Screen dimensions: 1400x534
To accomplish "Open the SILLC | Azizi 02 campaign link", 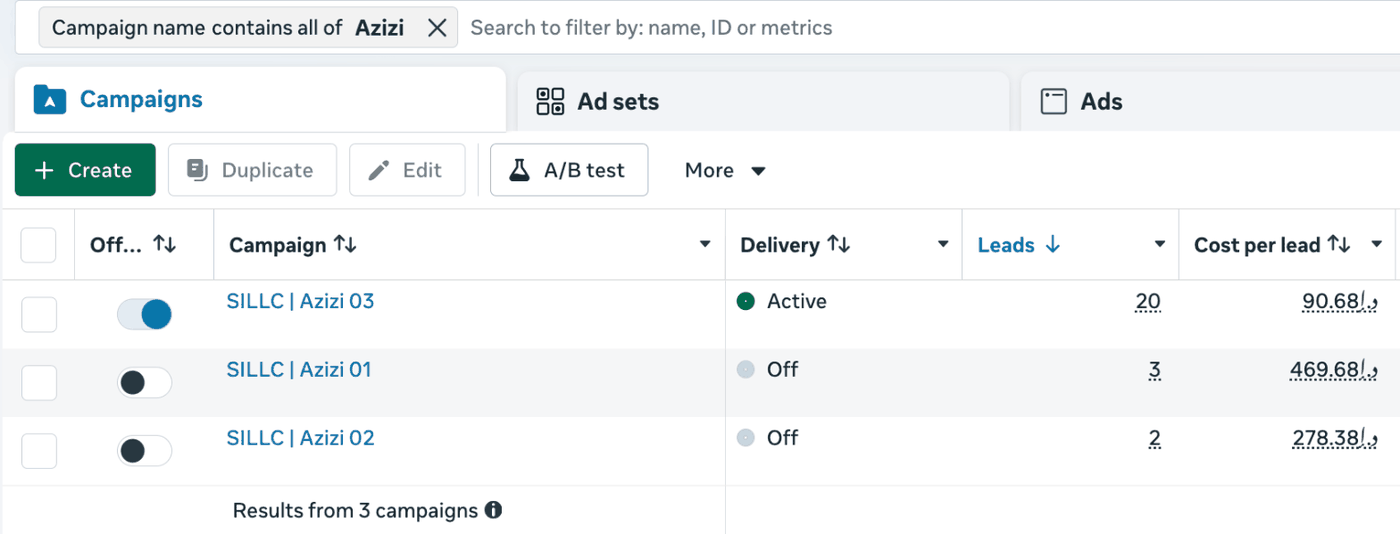I will pos(300,437).
